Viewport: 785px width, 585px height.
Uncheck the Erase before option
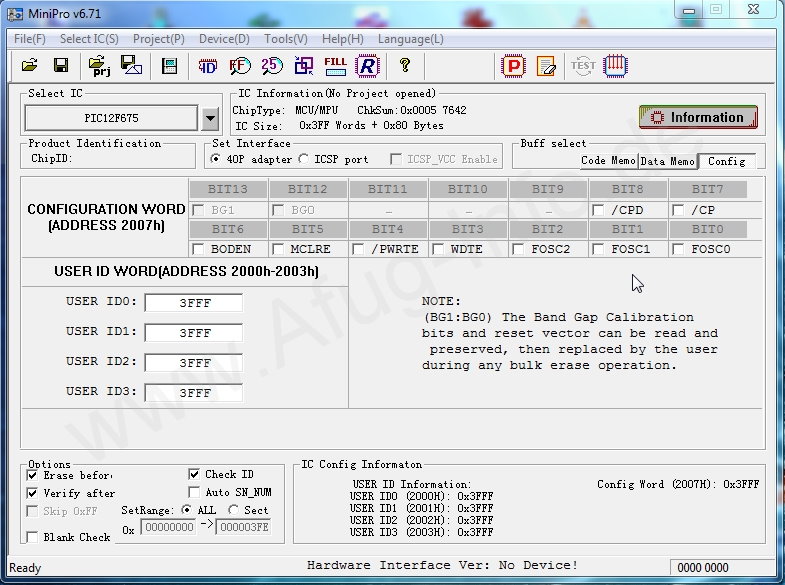[32, 475]
